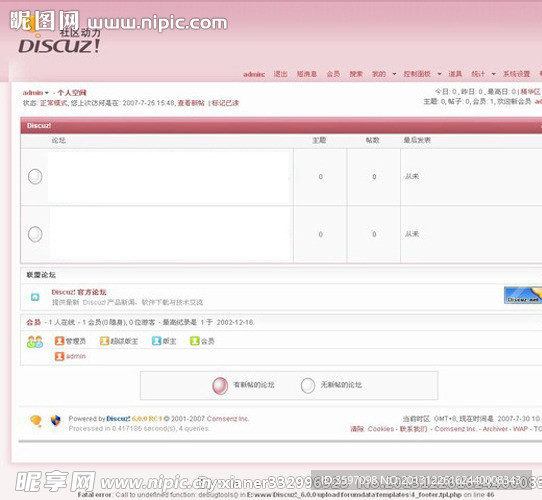
Task: Click the 标记已读 link
Action: [225, 103]
